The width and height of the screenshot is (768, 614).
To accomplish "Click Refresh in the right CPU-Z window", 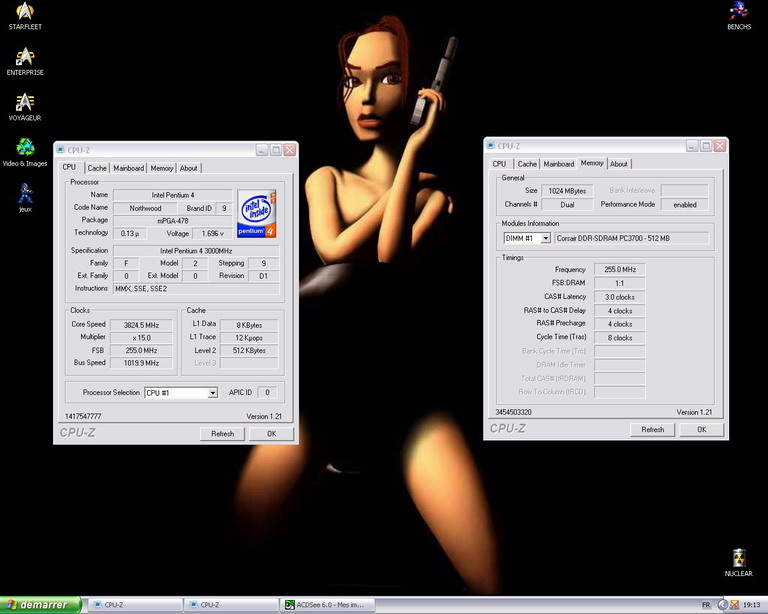I will [x=652, y=429].
